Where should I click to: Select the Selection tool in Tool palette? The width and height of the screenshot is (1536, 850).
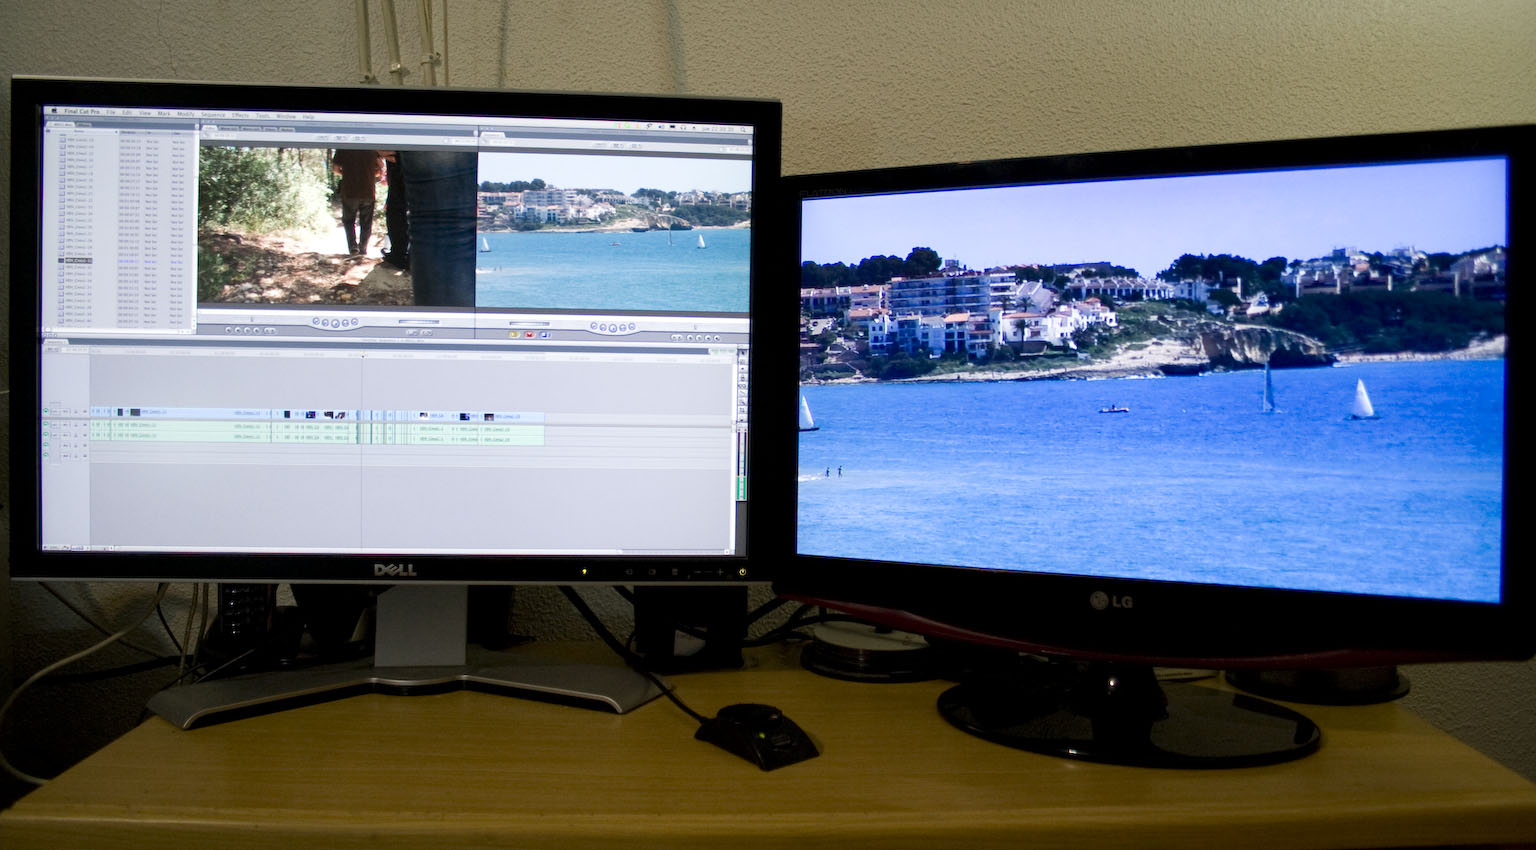coord(742,353)
